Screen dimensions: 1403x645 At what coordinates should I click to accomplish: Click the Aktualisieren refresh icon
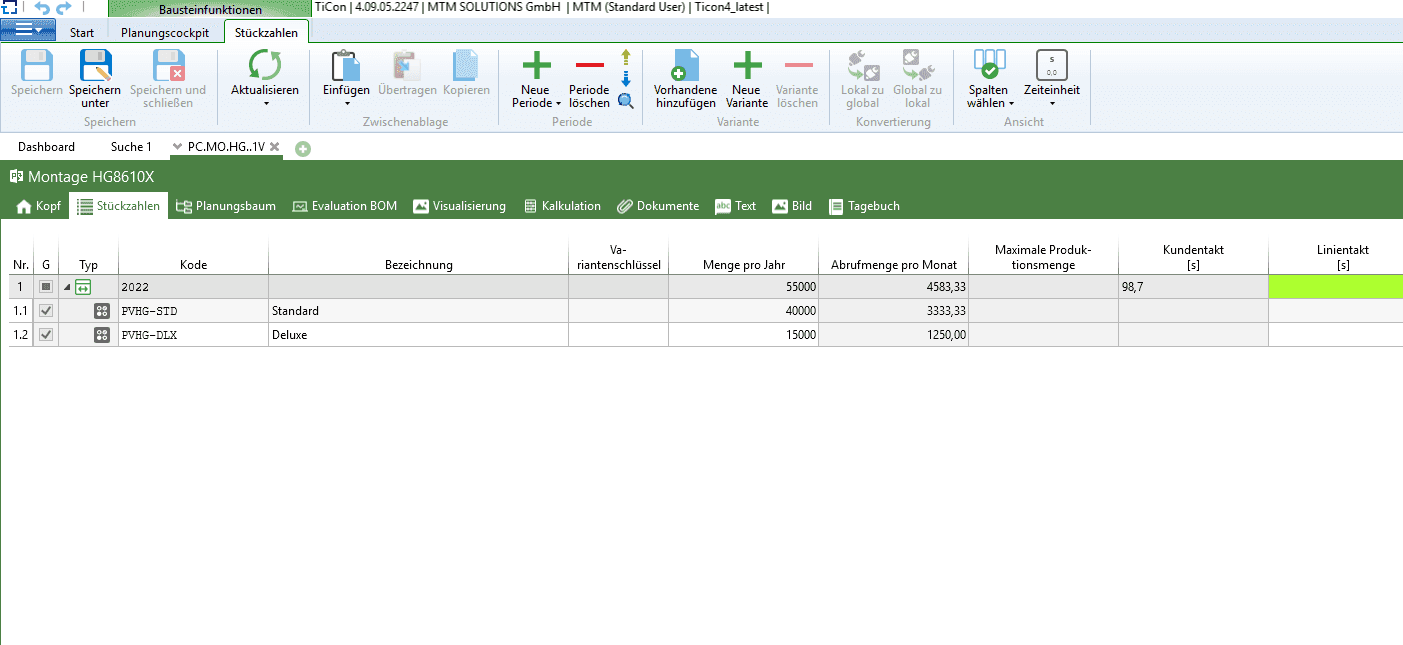tap(264, 66)
